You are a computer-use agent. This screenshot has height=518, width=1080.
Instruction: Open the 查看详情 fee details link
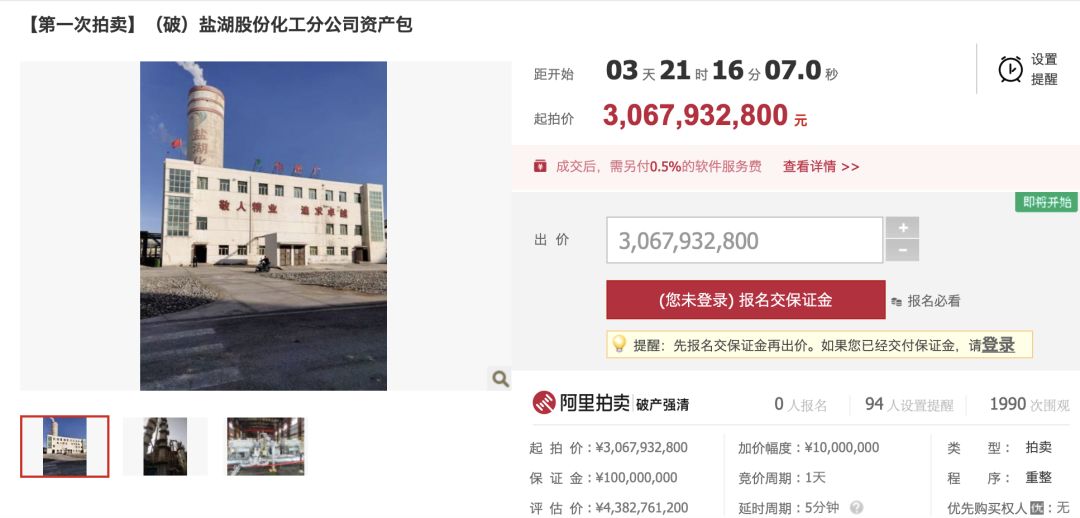point(821,167)
